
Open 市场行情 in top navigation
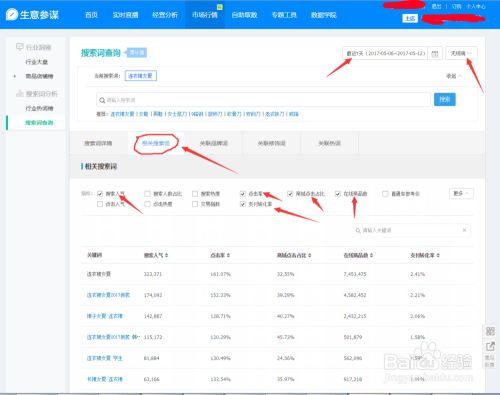(205, 15)
